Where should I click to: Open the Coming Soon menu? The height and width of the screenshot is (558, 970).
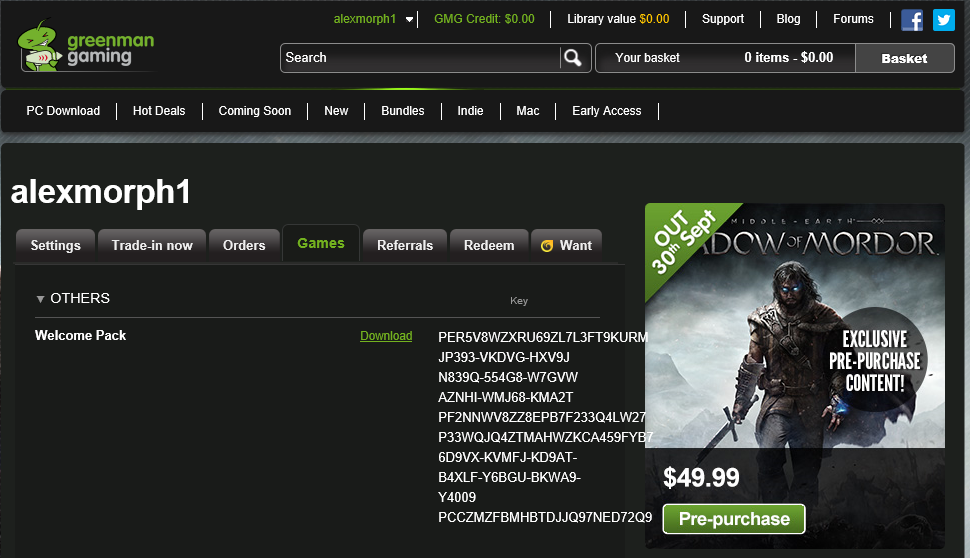[x=255, y=111]
